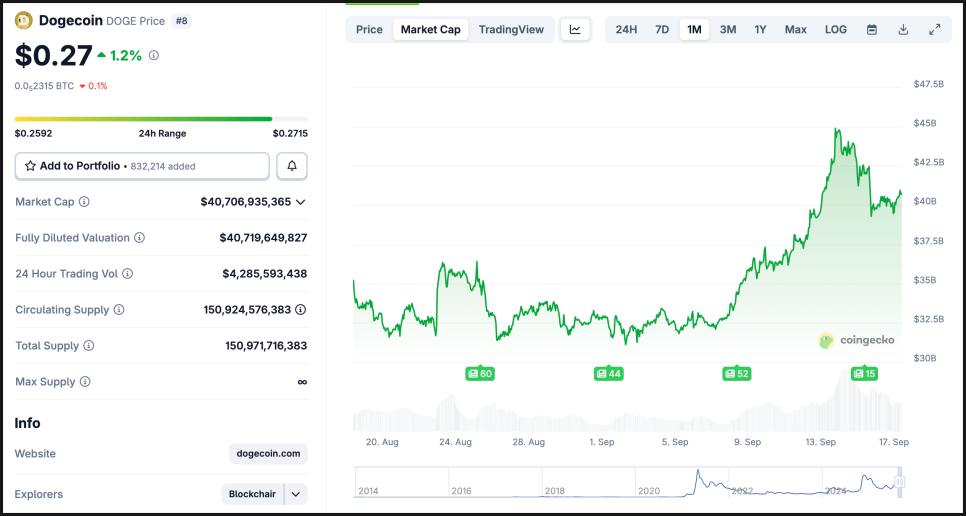This screenshot has height=516, width=966.
Task: Open the news marker labeled 15
Action: (x=864, y=373)
